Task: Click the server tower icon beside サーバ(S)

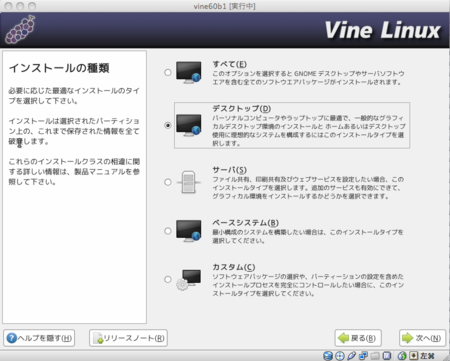Action: point(189,182)
